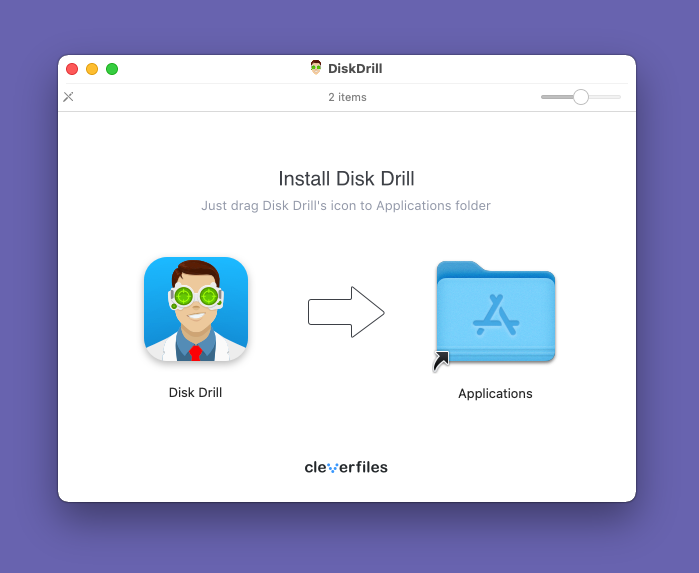Click the DiskDrill window title text
This screenshot has height=573, width=699.
[355, 68]
